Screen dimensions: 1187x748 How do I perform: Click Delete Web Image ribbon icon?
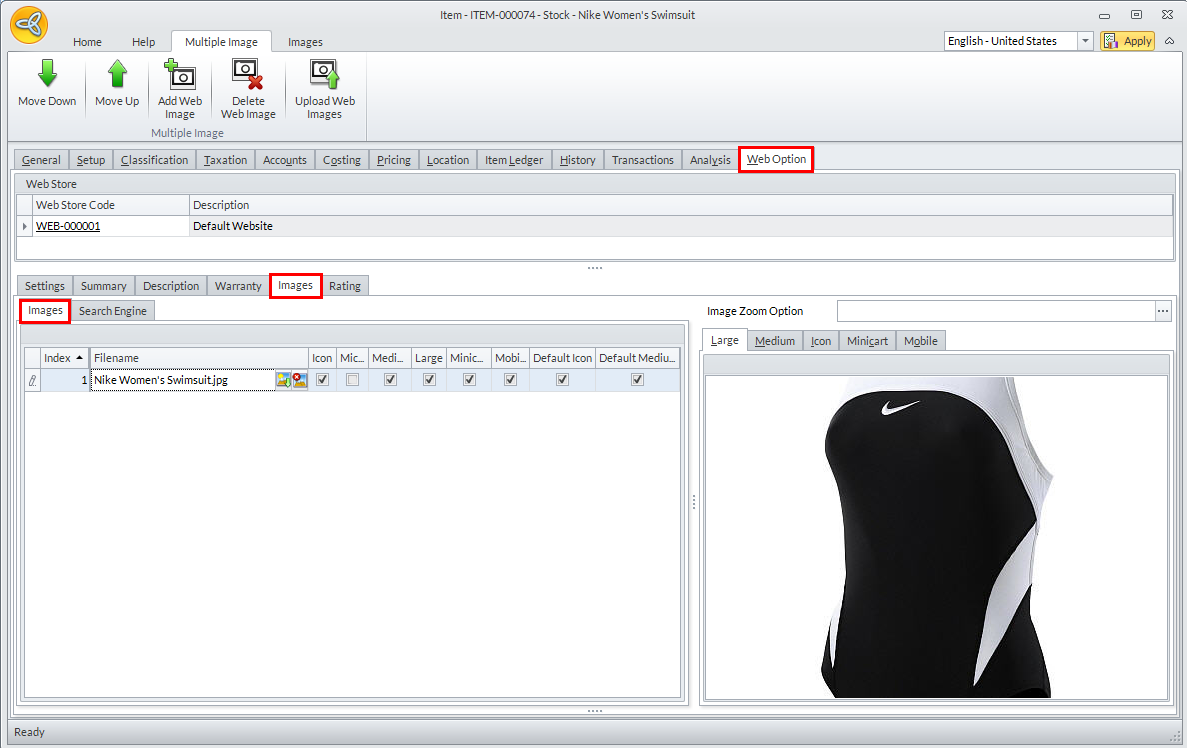coord(248,75)
